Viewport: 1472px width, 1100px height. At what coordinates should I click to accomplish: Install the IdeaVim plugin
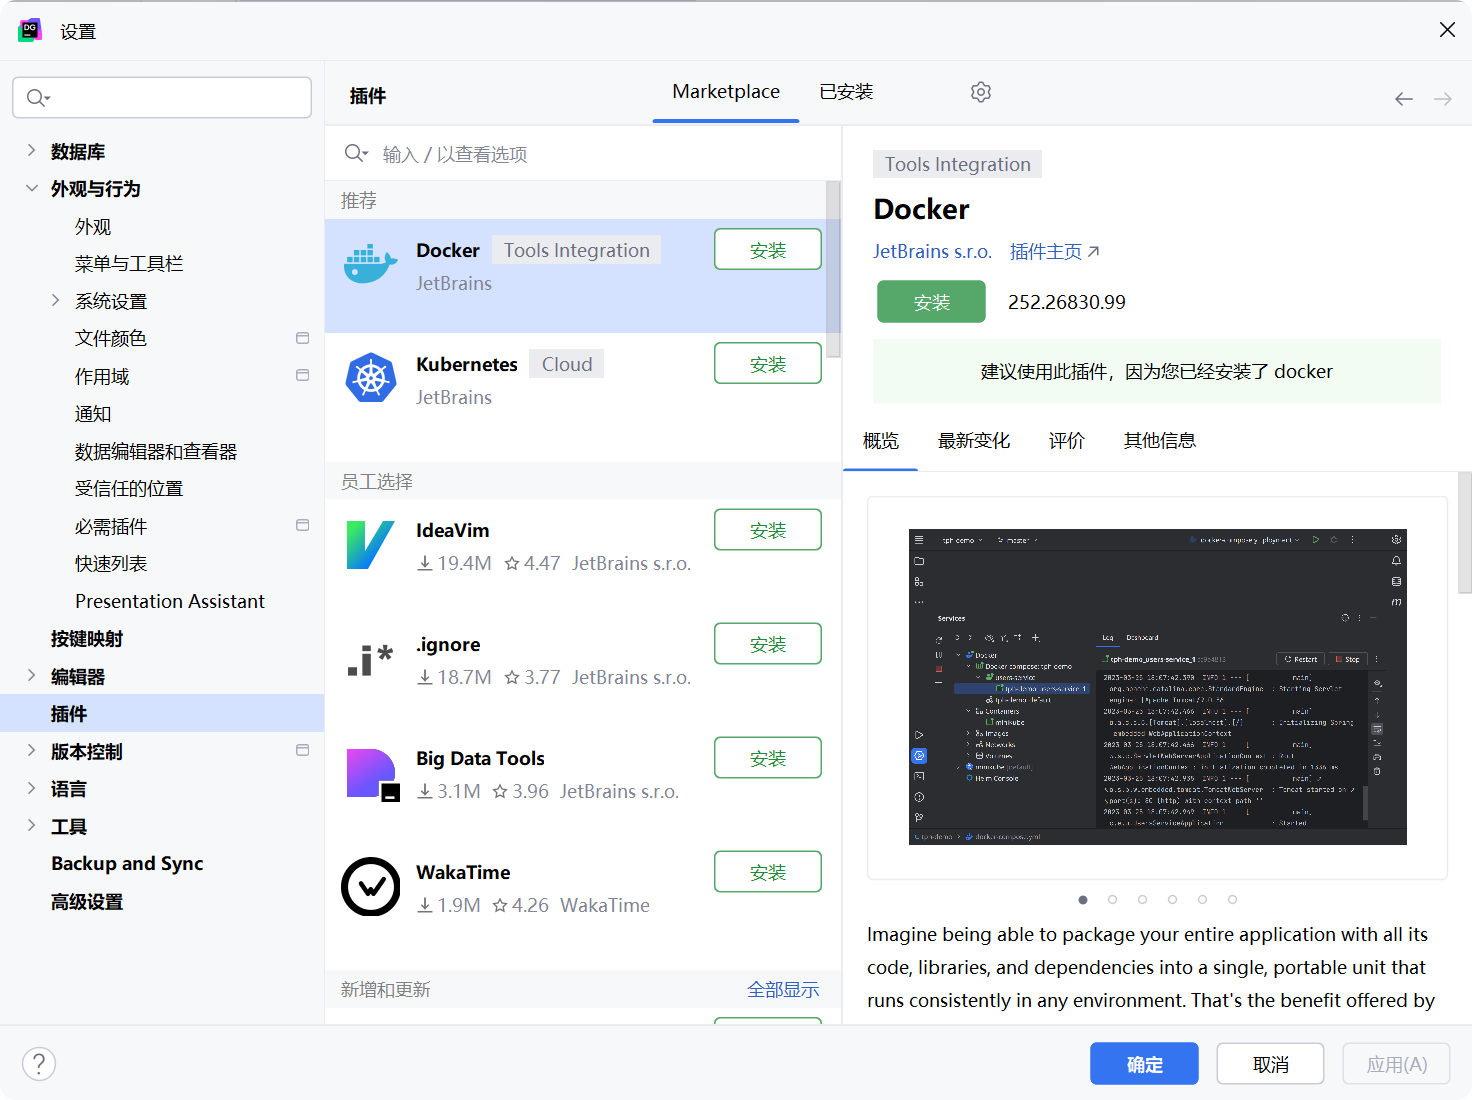click(x=768, y=530)
